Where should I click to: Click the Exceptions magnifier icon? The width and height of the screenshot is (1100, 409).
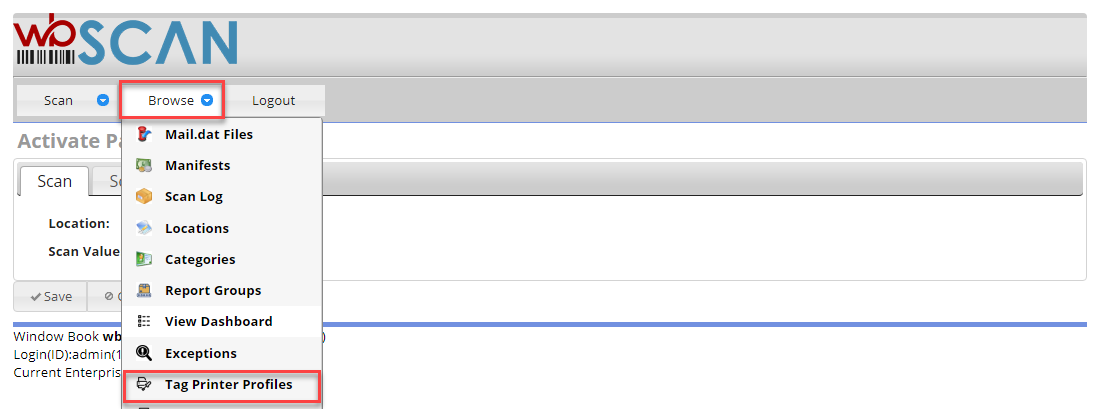click(144, 353)
